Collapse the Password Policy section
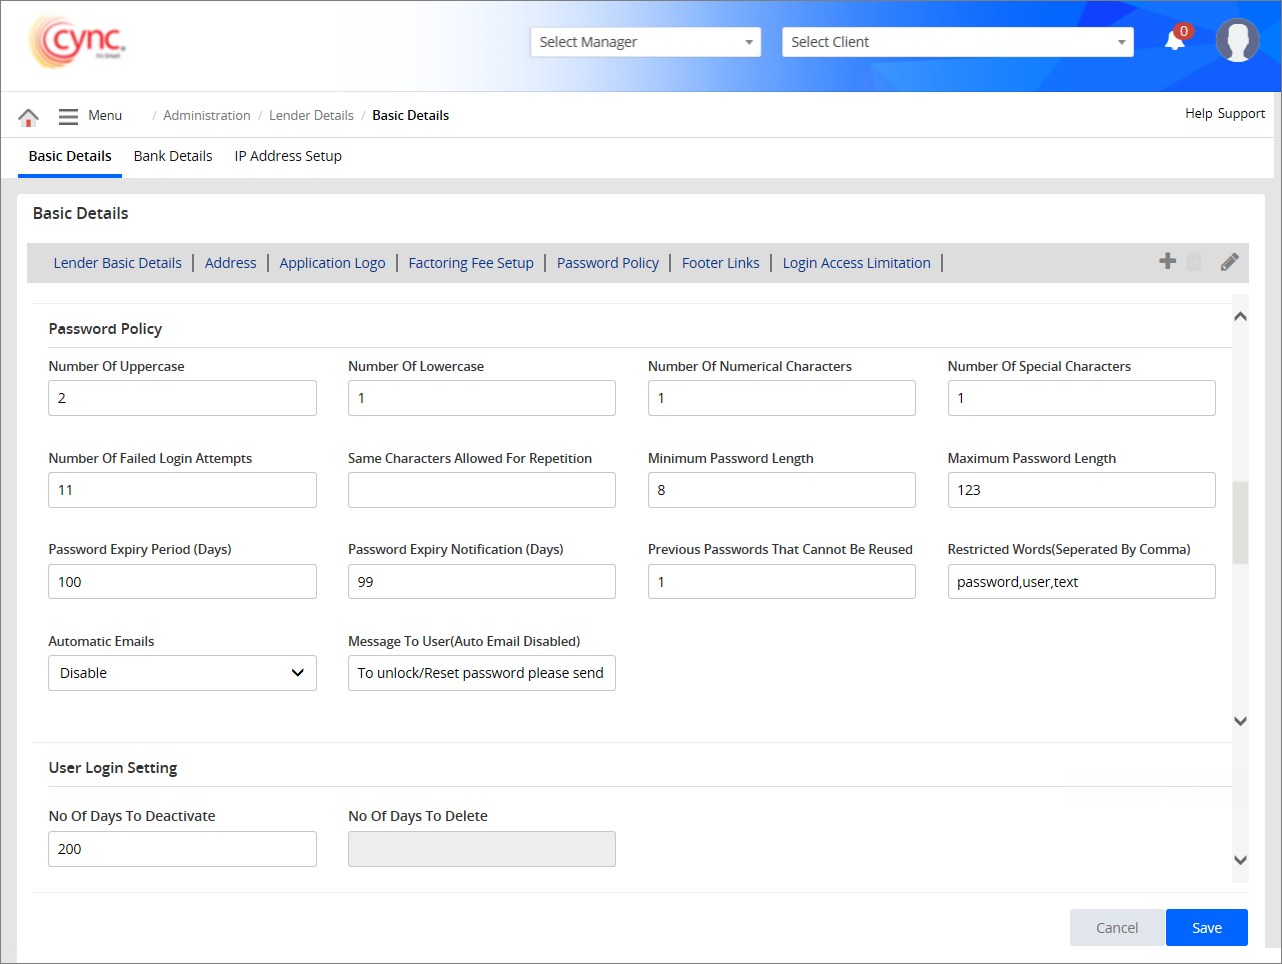Image resolution: width=1282 pixels, height=964 pixels. tap(1240, 316)
